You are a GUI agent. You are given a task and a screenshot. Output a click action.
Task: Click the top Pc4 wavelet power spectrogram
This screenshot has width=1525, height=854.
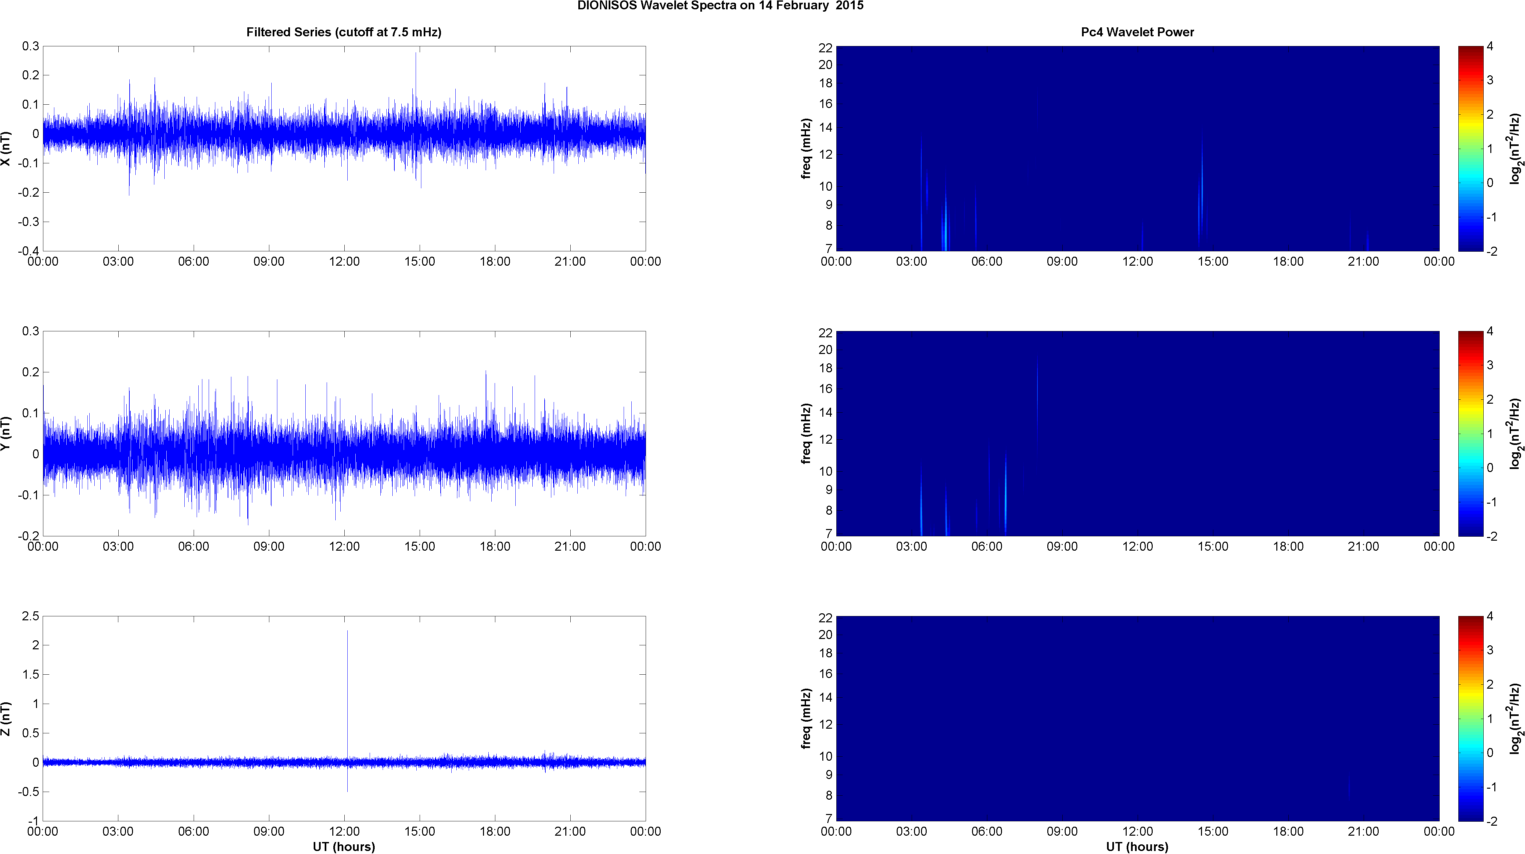pyautogui.click(x=1137, y=148)
